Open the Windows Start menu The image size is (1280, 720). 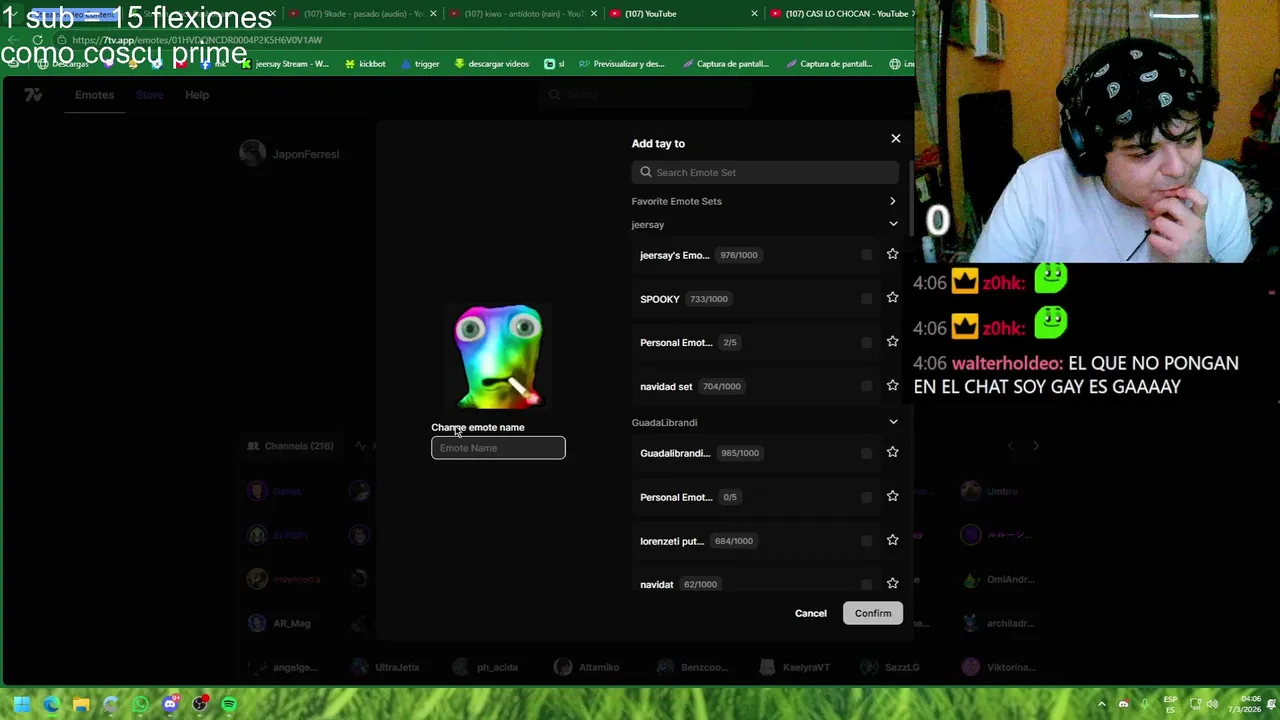[22, 704]
